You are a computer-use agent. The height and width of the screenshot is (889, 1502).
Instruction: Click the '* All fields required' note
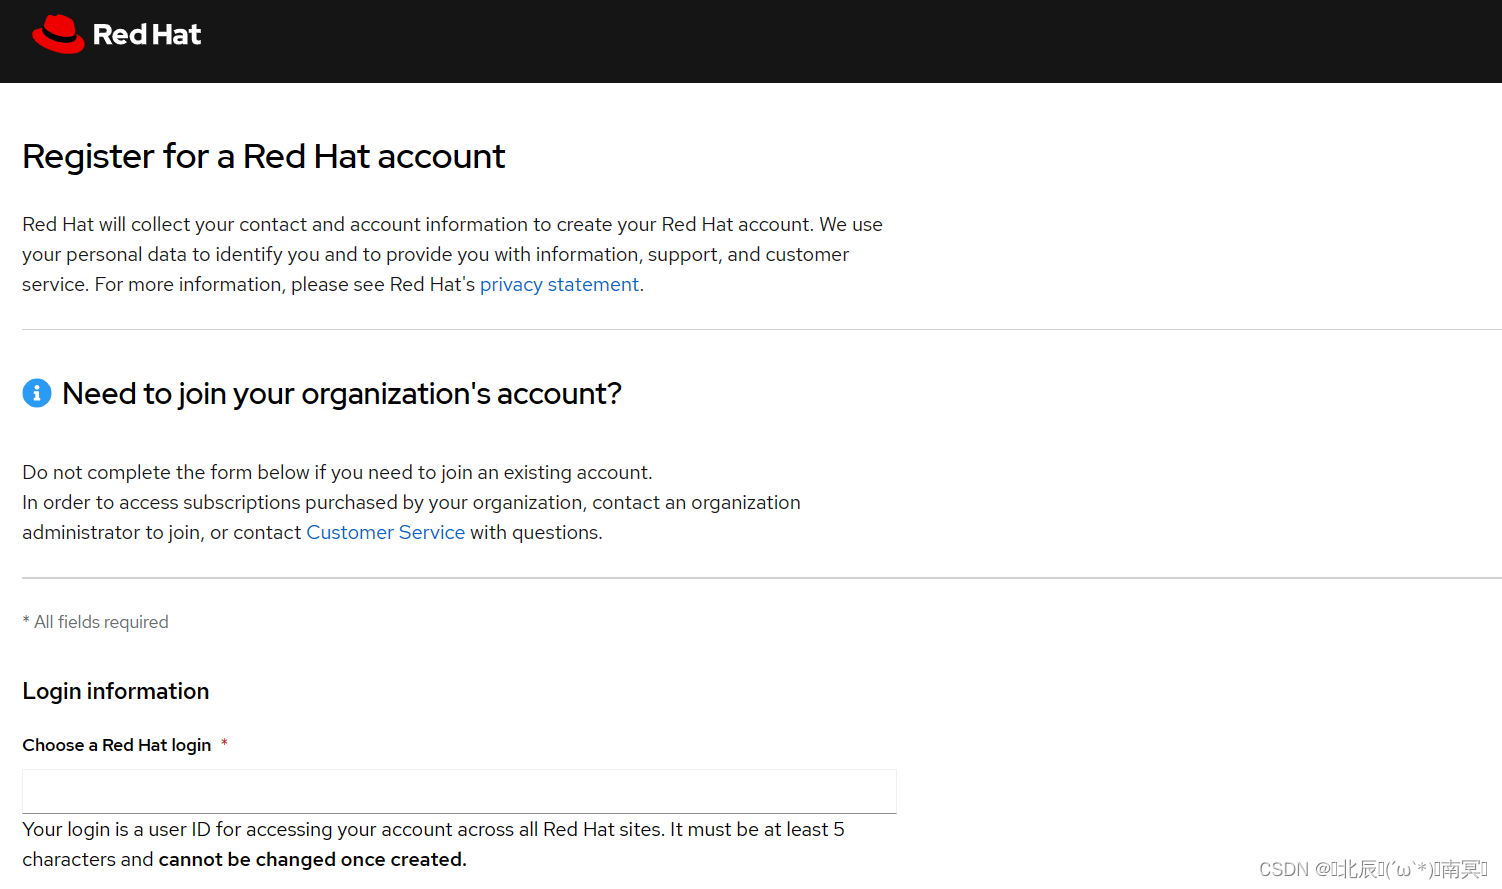coord(96,622)
